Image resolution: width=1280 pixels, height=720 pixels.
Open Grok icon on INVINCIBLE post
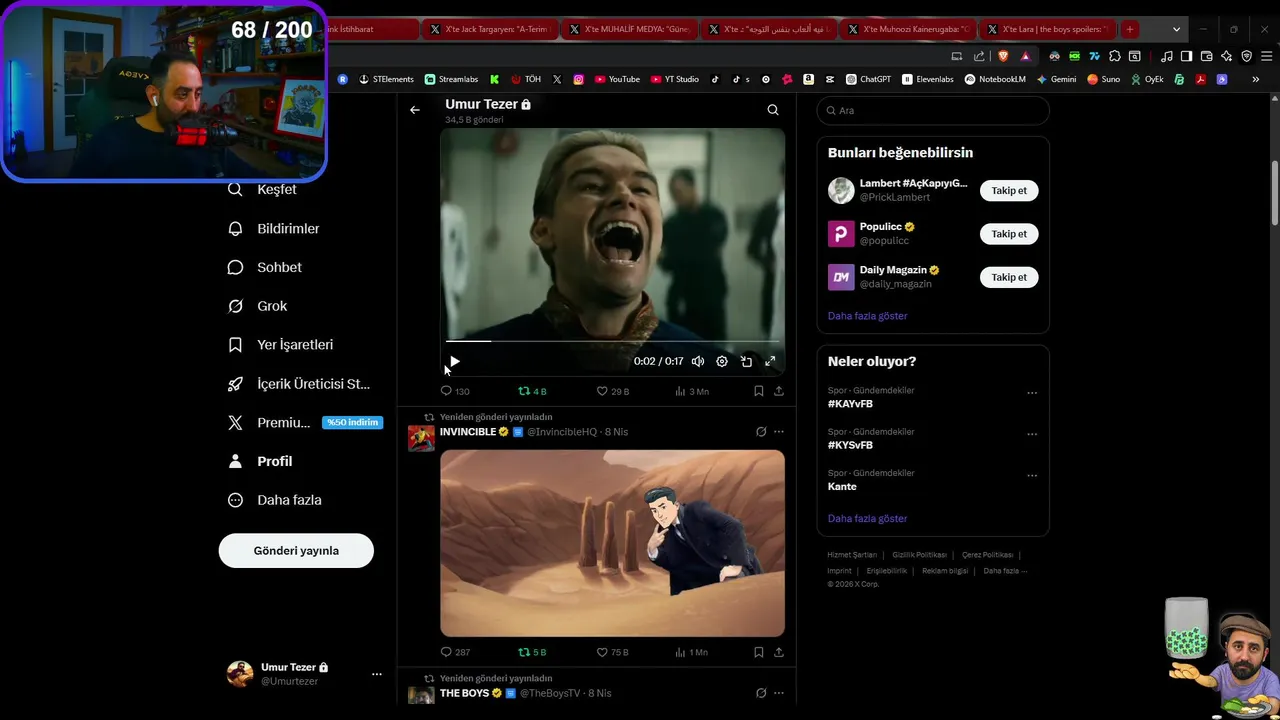[761, 432]
